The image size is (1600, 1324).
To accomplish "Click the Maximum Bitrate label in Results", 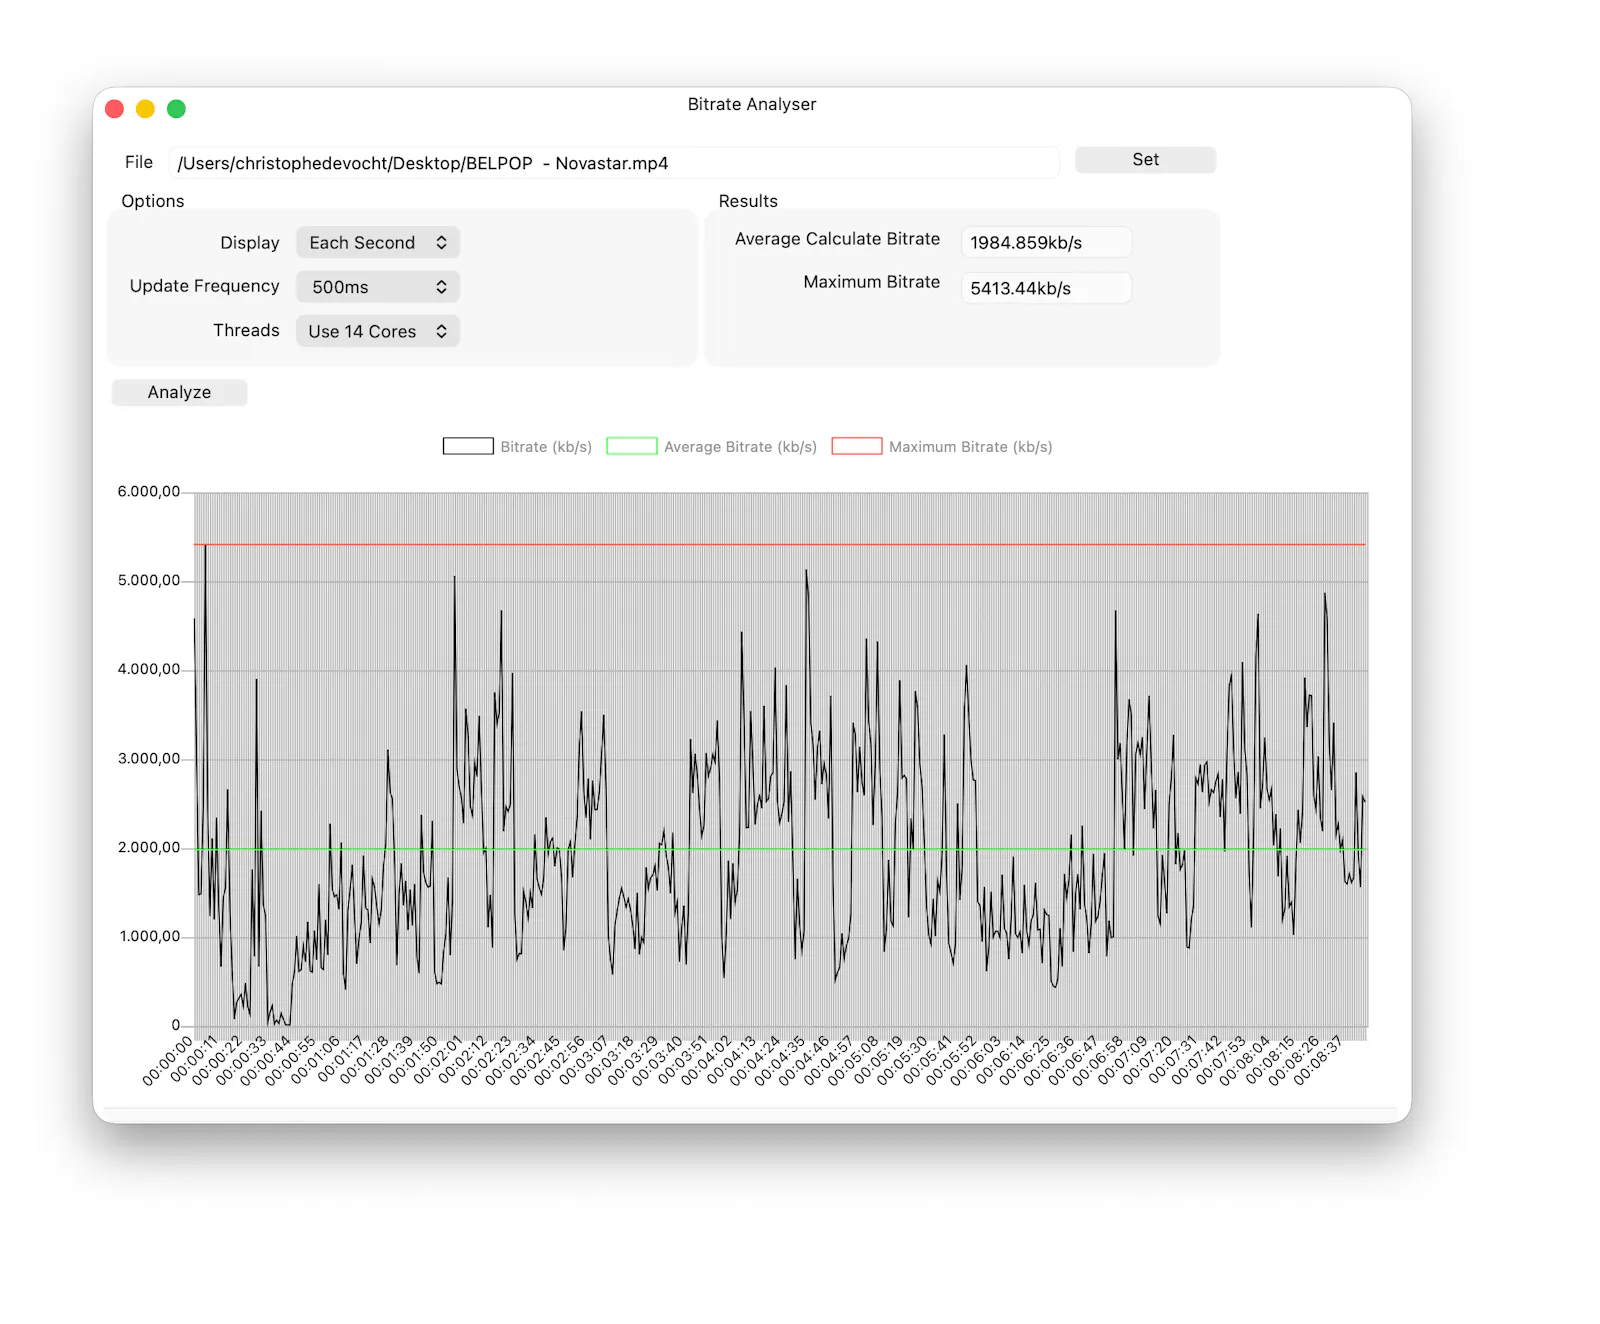I will pyautogui.click(x=871, y=282).
